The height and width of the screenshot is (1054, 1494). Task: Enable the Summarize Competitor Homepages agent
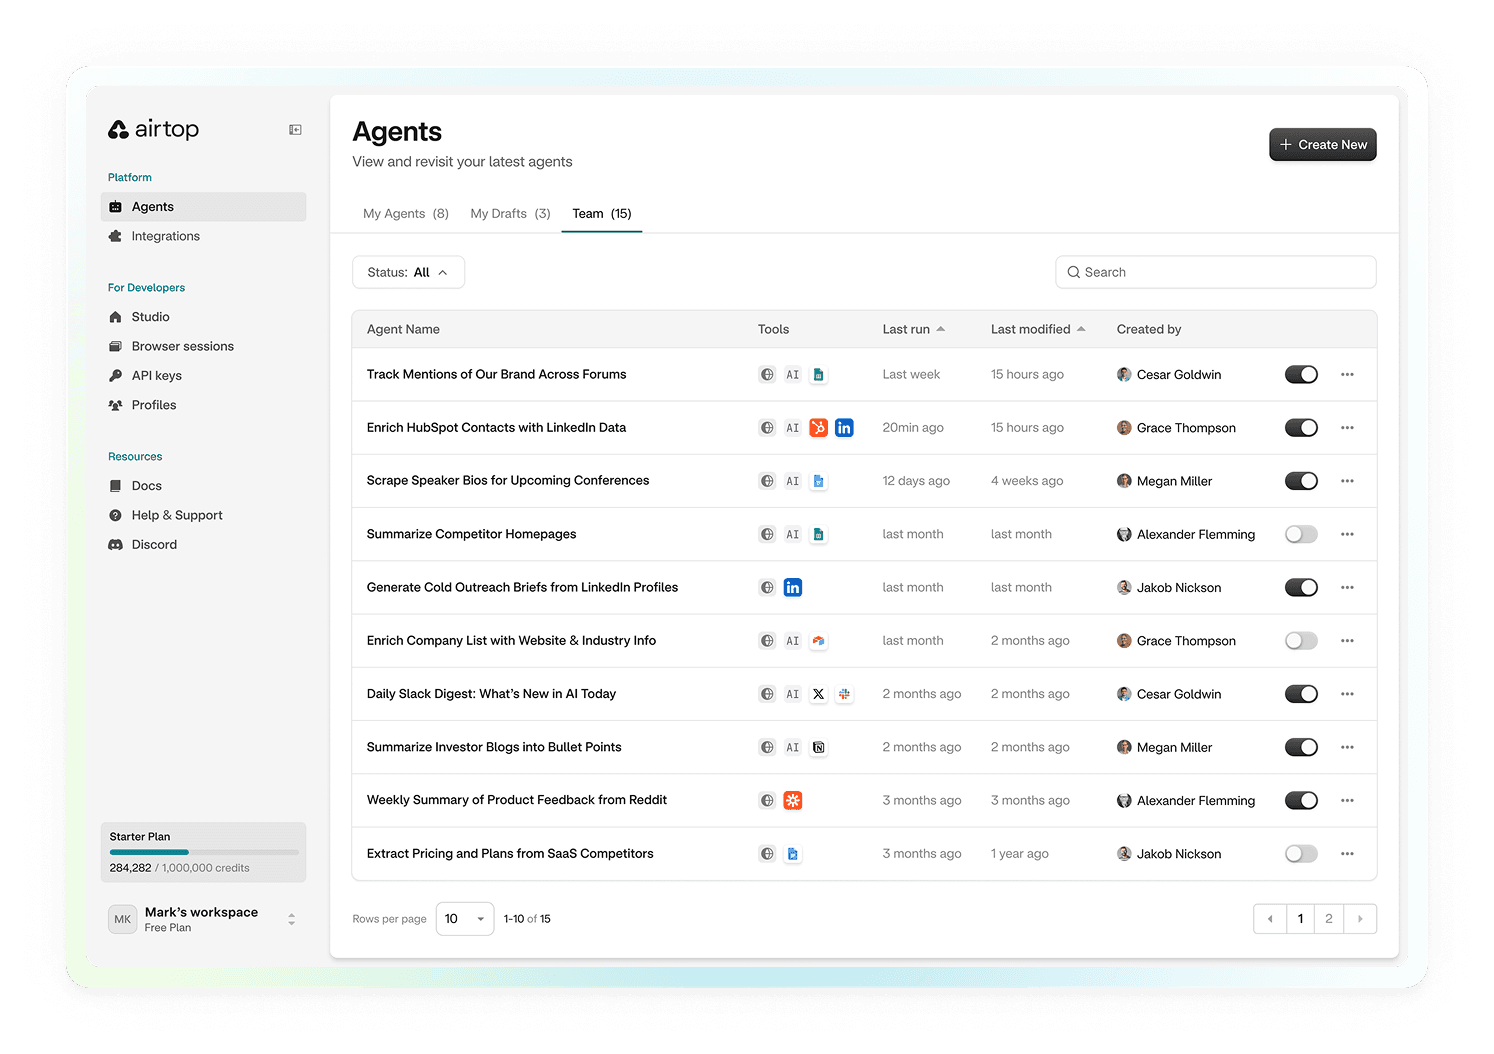(x=1301, y=533)
